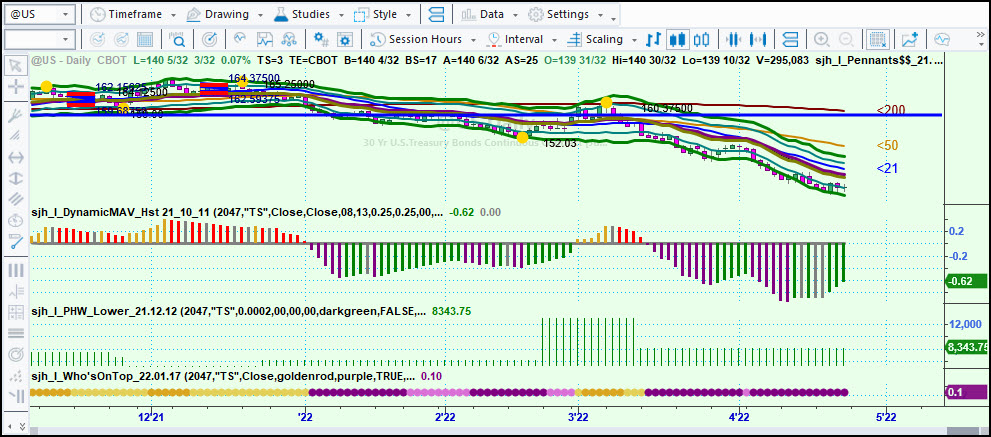Image resolution: width=991 pixels, height=437 pixels.
Task: Open the Style menu
Action: [384, 14]
